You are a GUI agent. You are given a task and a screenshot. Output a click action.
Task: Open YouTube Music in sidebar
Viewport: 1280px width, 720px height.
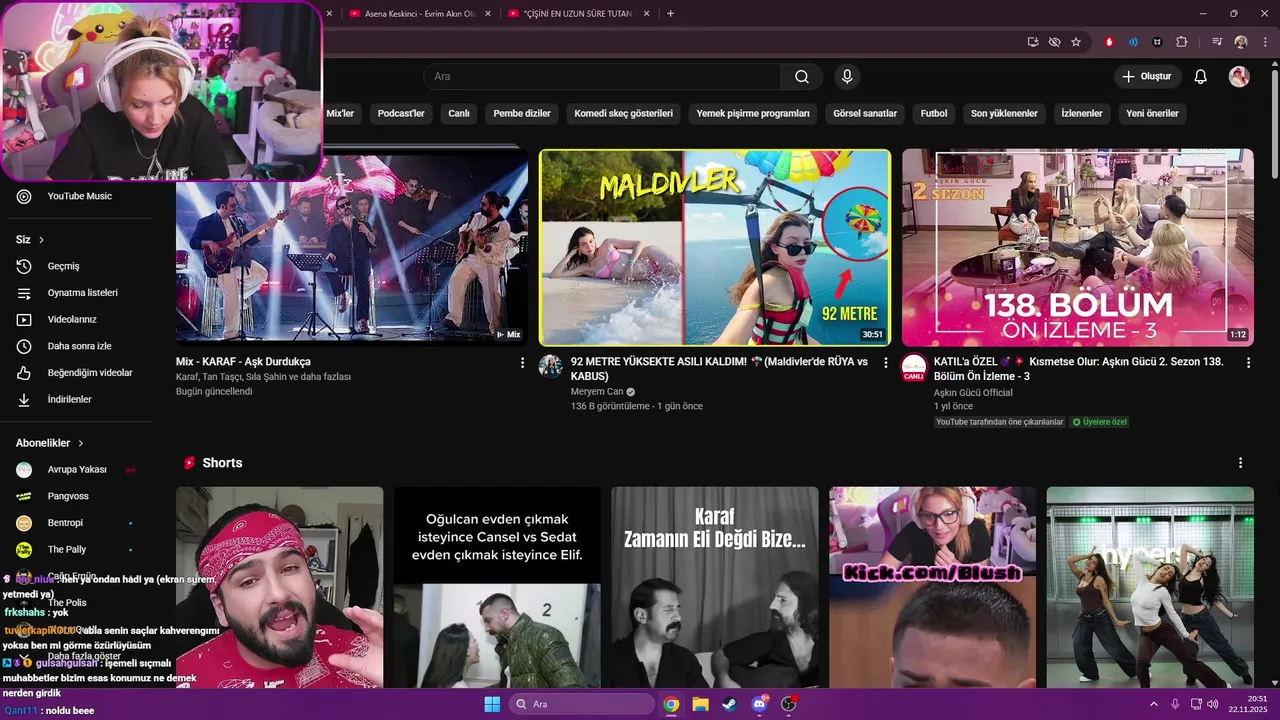pyautogui.click(x=80, y=196)
